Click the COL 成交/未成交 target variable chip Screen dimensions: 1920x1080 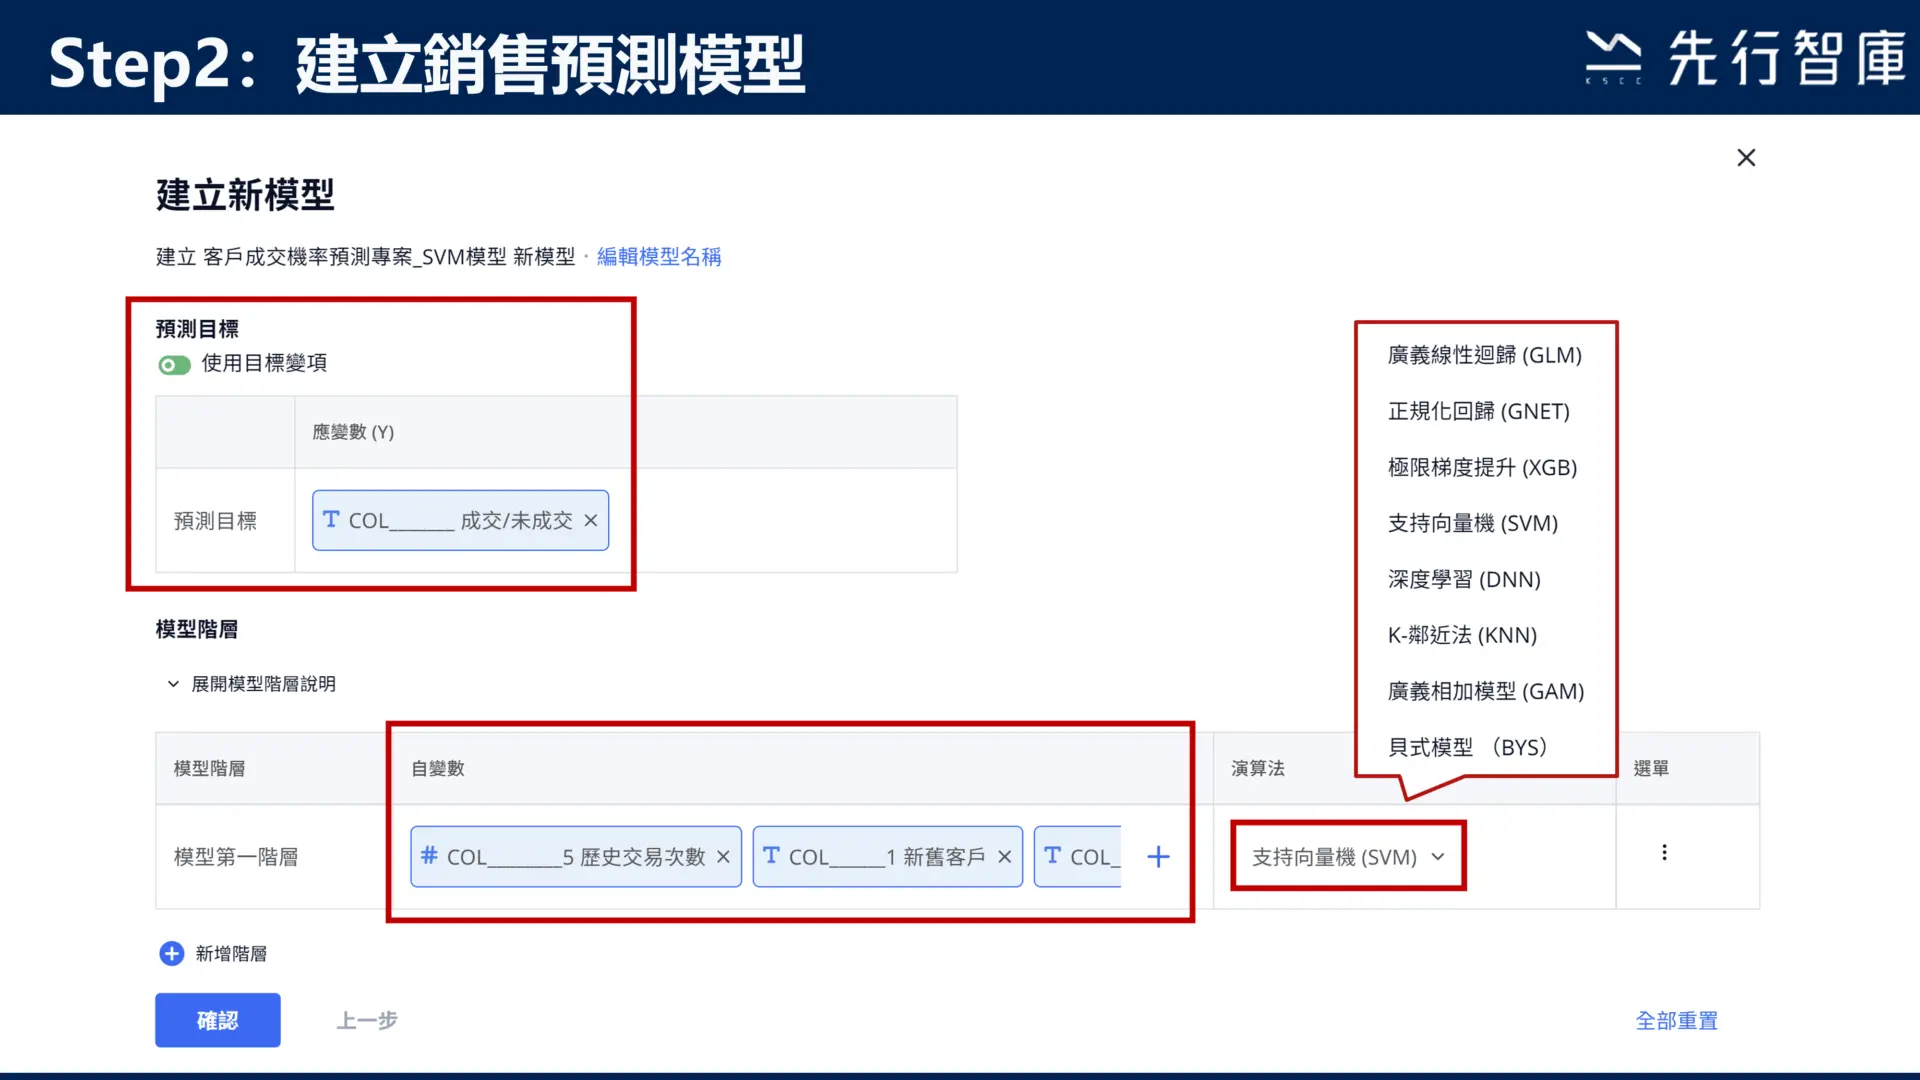pos(460,520)
